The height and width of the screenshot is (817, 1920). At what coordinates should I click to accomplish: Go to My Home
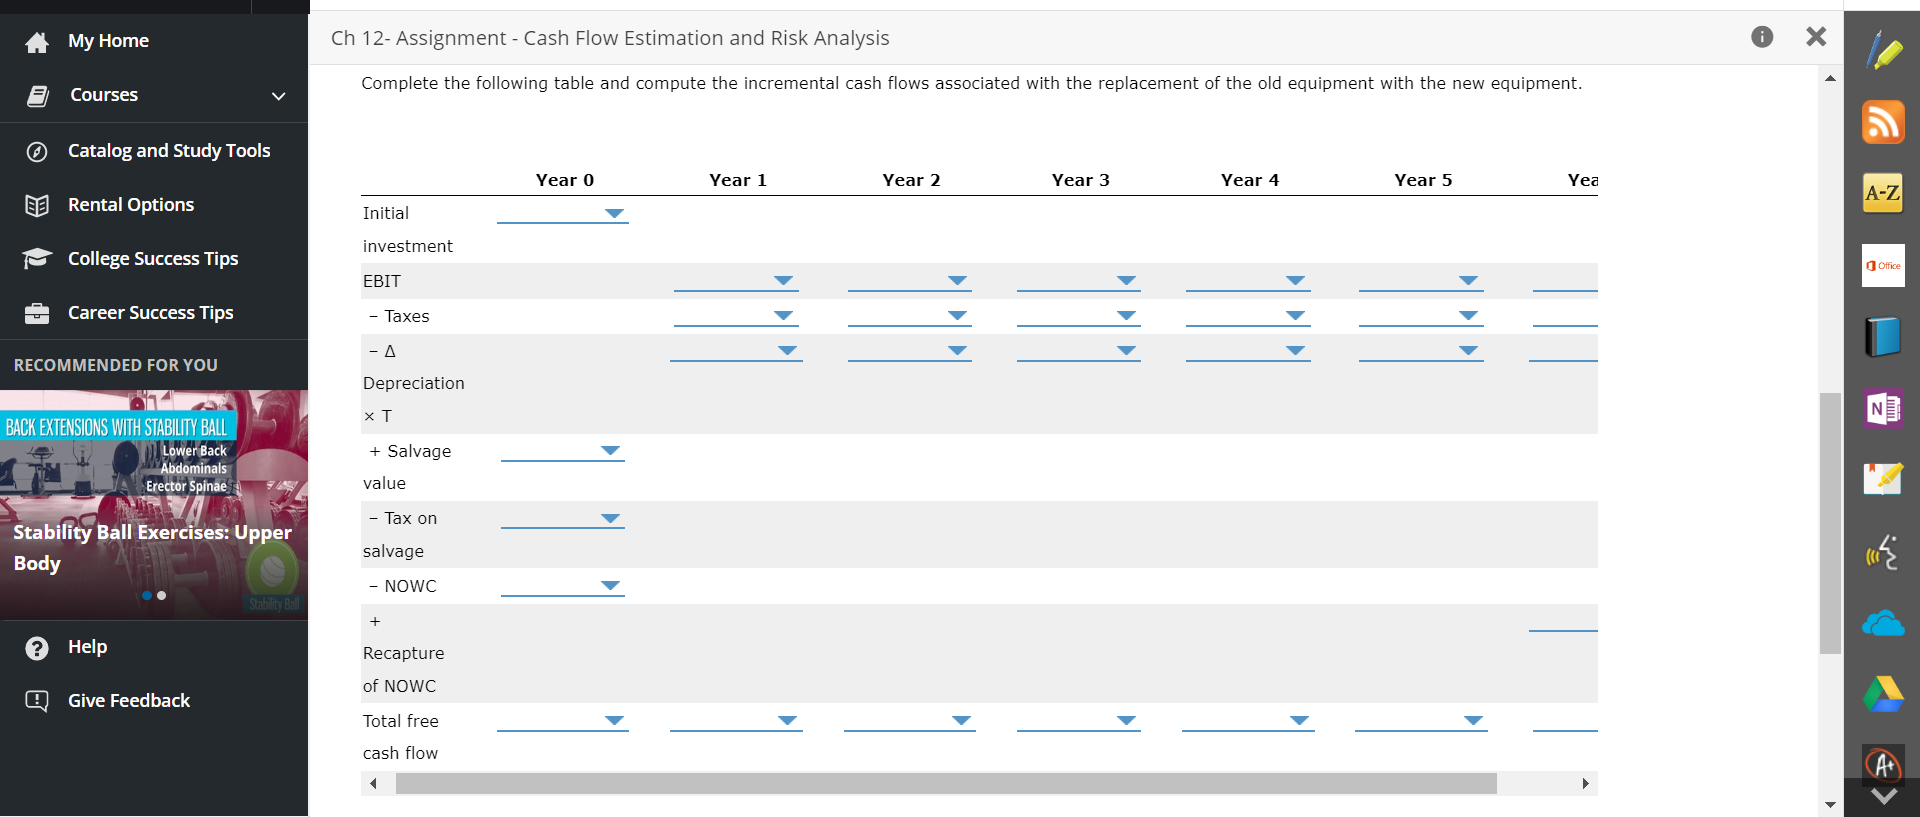108,41
